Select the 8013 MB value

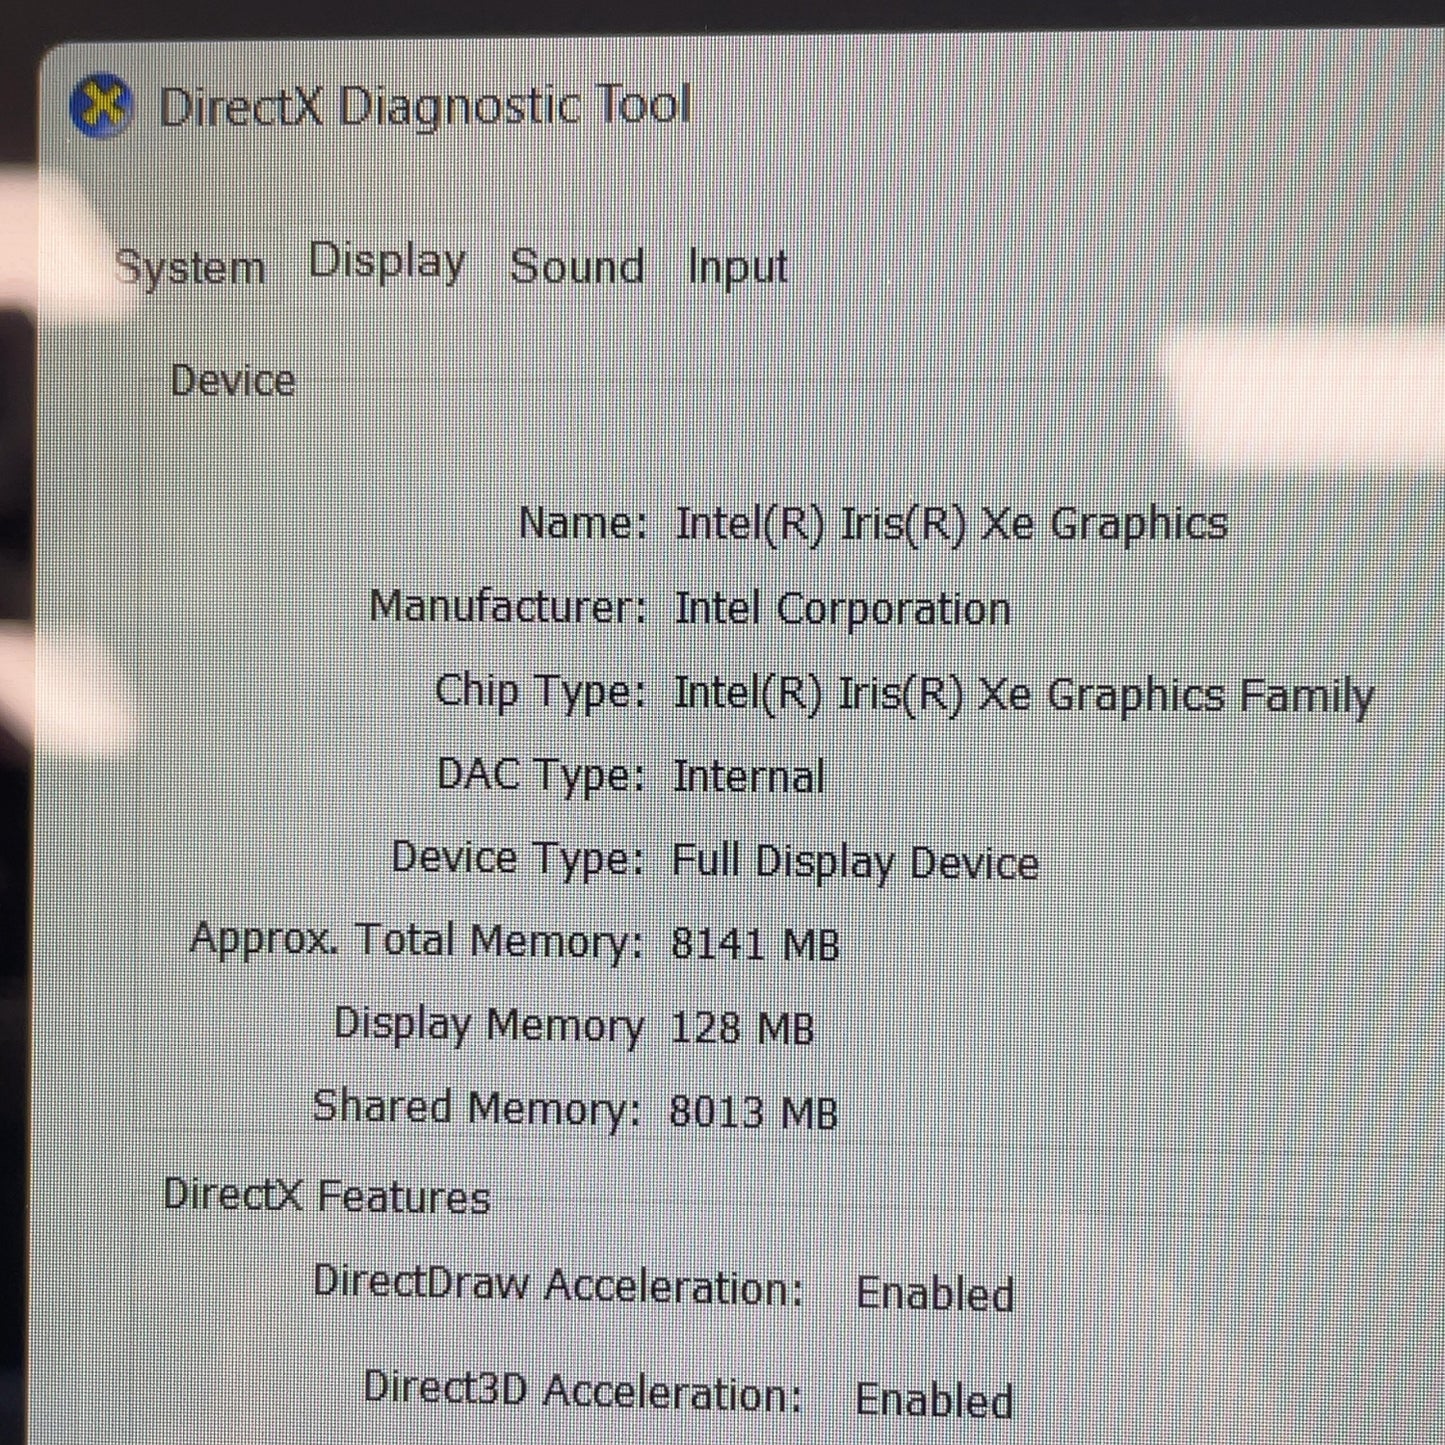pos(753,1112)
